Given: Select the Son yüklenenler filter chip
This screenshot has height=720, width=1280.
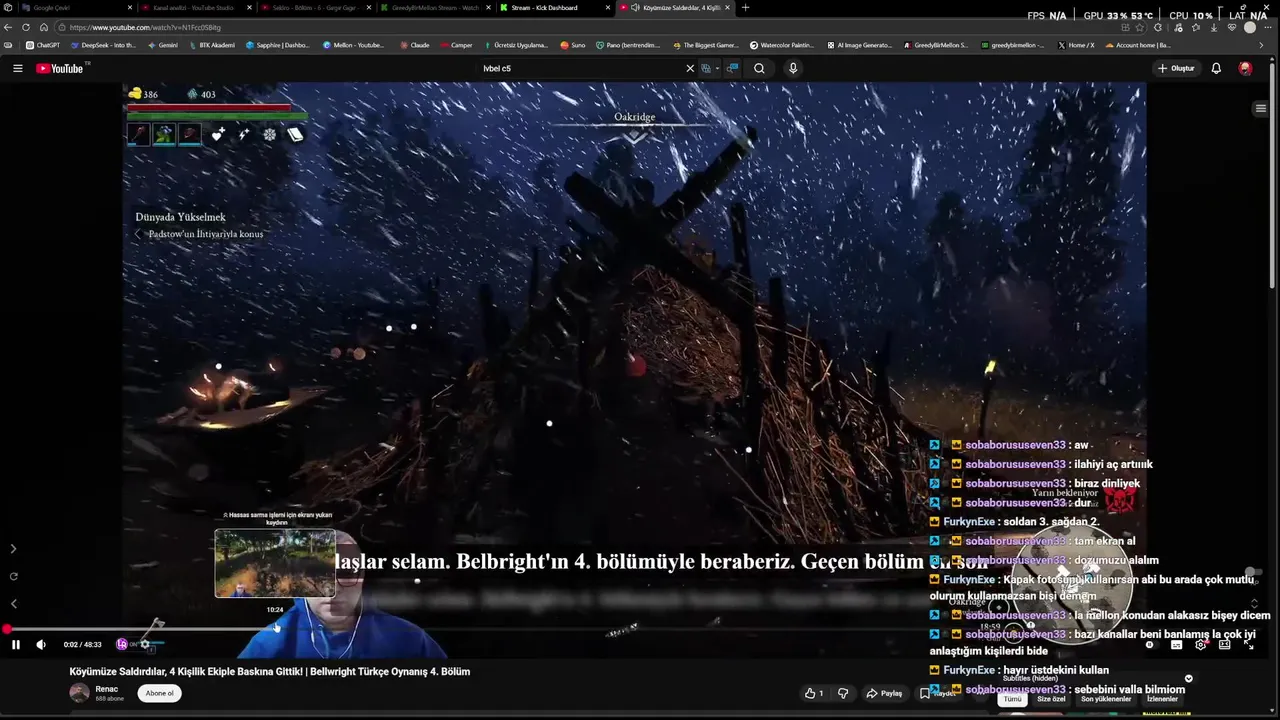Looking at the screenshot, I should 1106,699.
